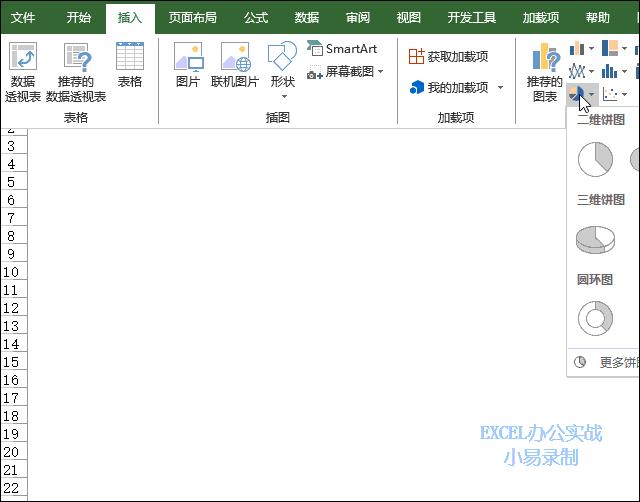
Task: Open the 形状 shapes gallery
Action: (282, 65)
